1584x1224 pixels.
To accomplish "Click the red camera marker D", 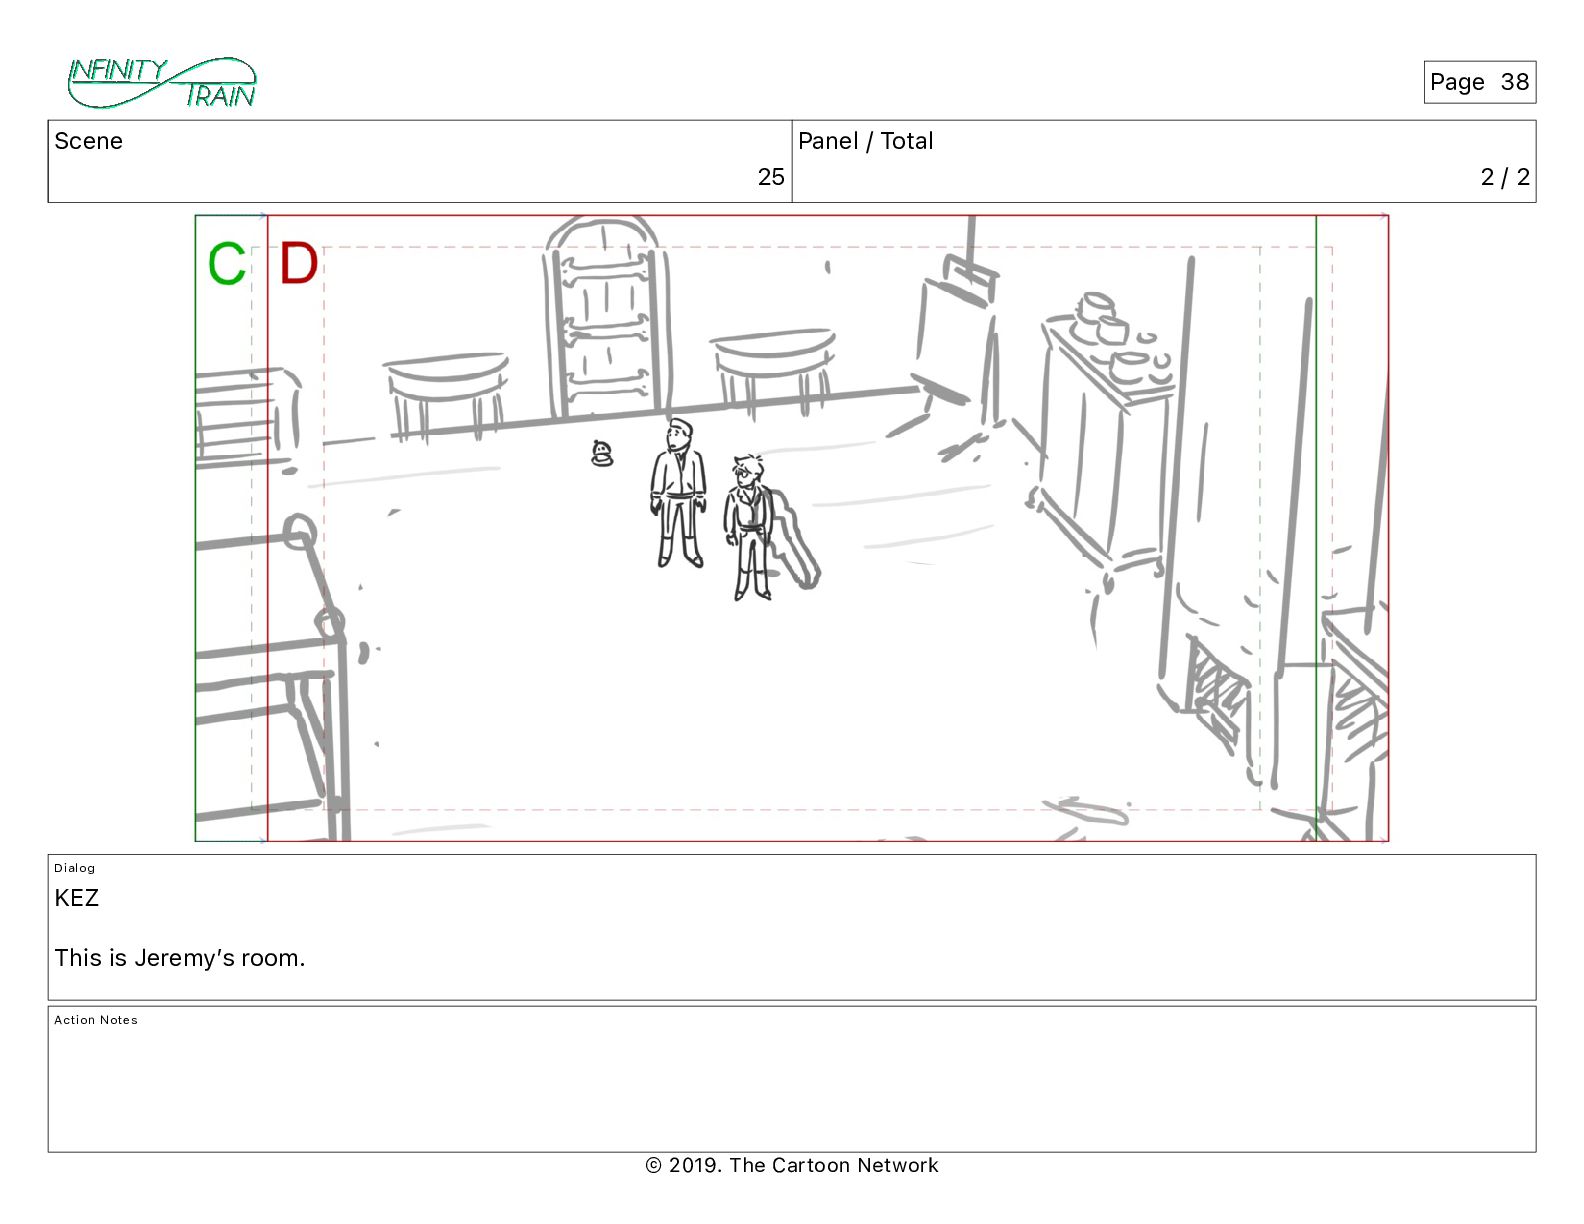I will 298,263.
